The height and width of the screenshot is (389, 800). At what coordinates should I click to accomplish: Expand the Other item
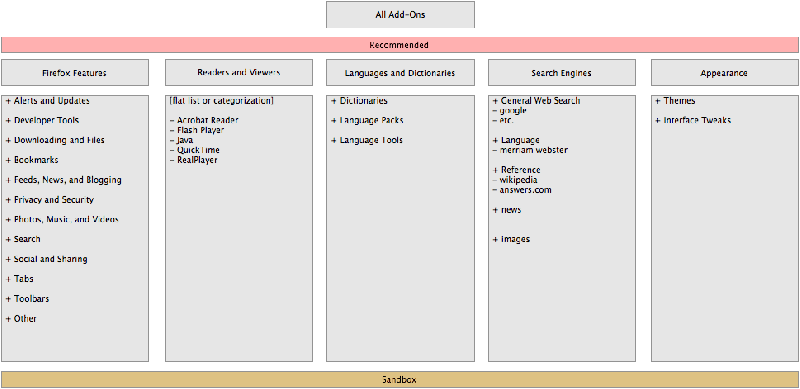pyautogui.click(x=21, y=319)
